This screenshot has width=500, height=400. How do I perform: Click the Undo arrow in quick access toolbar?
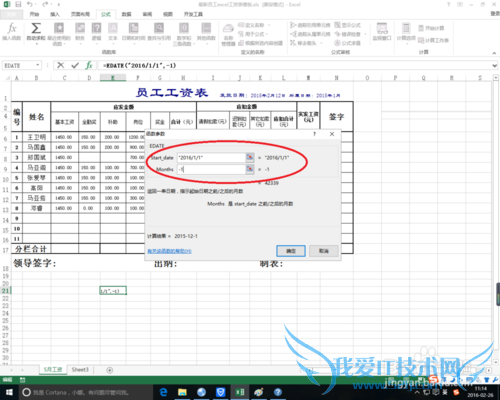(30, 4)
